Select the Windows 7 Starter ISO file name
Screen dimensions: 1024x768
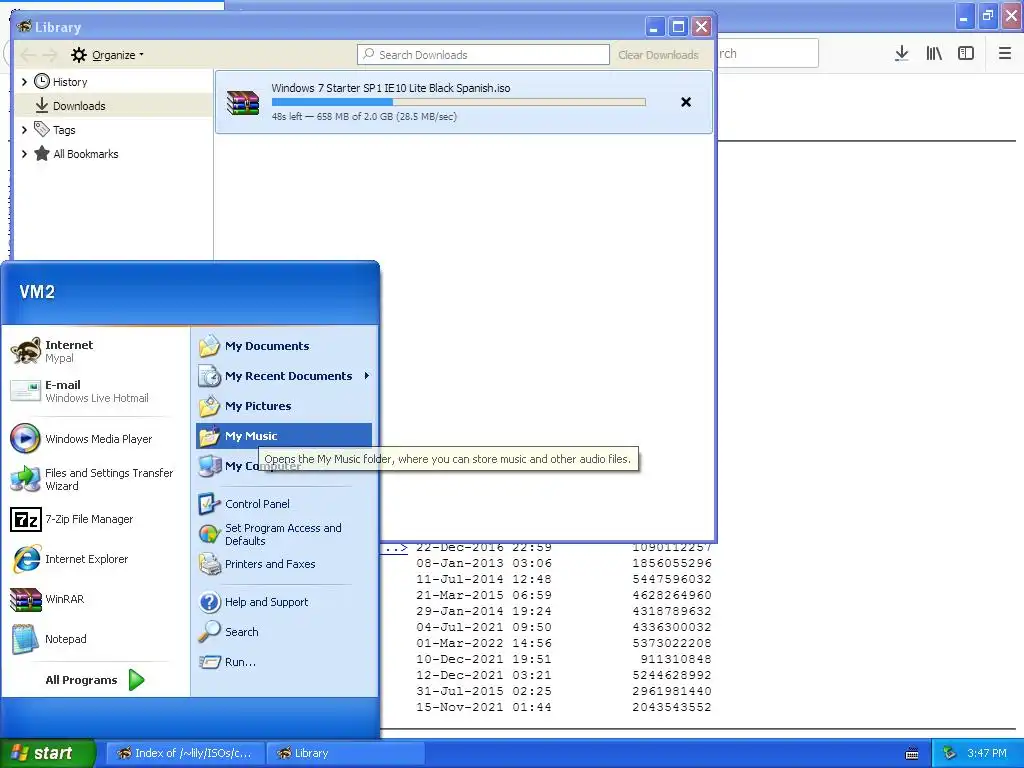pyautogui.click(x=391, y=88)
